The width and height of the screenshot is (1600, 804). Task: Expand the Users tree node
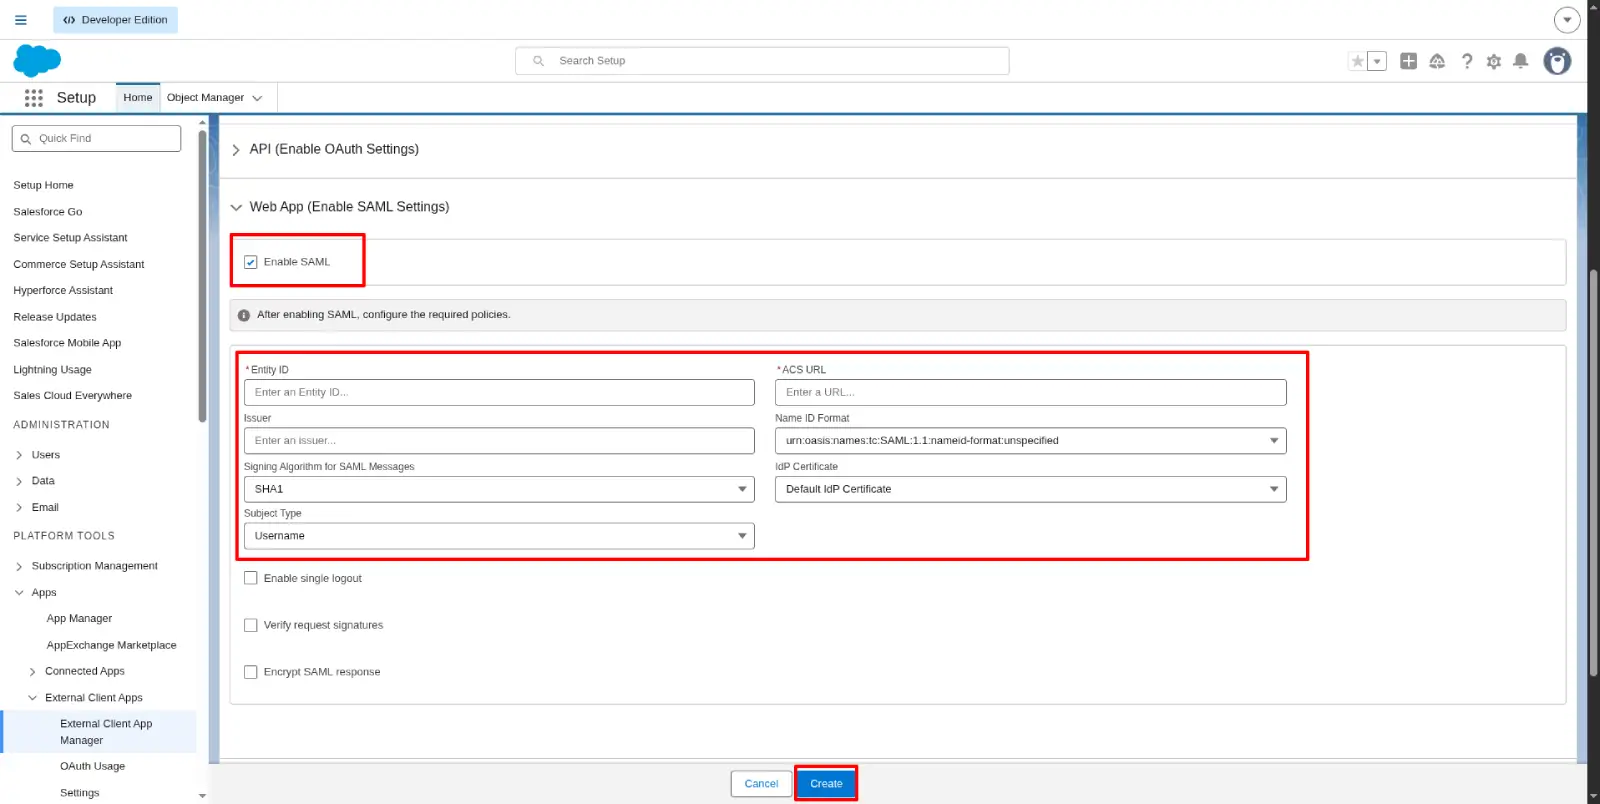pos(19,455)
